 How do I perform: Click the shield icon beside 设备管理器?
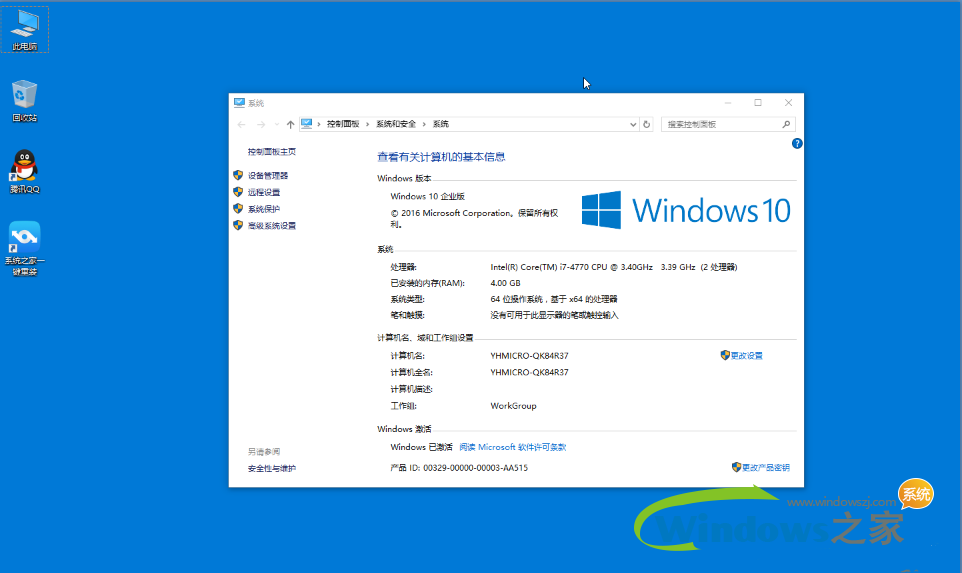click(x=238, y=175)
